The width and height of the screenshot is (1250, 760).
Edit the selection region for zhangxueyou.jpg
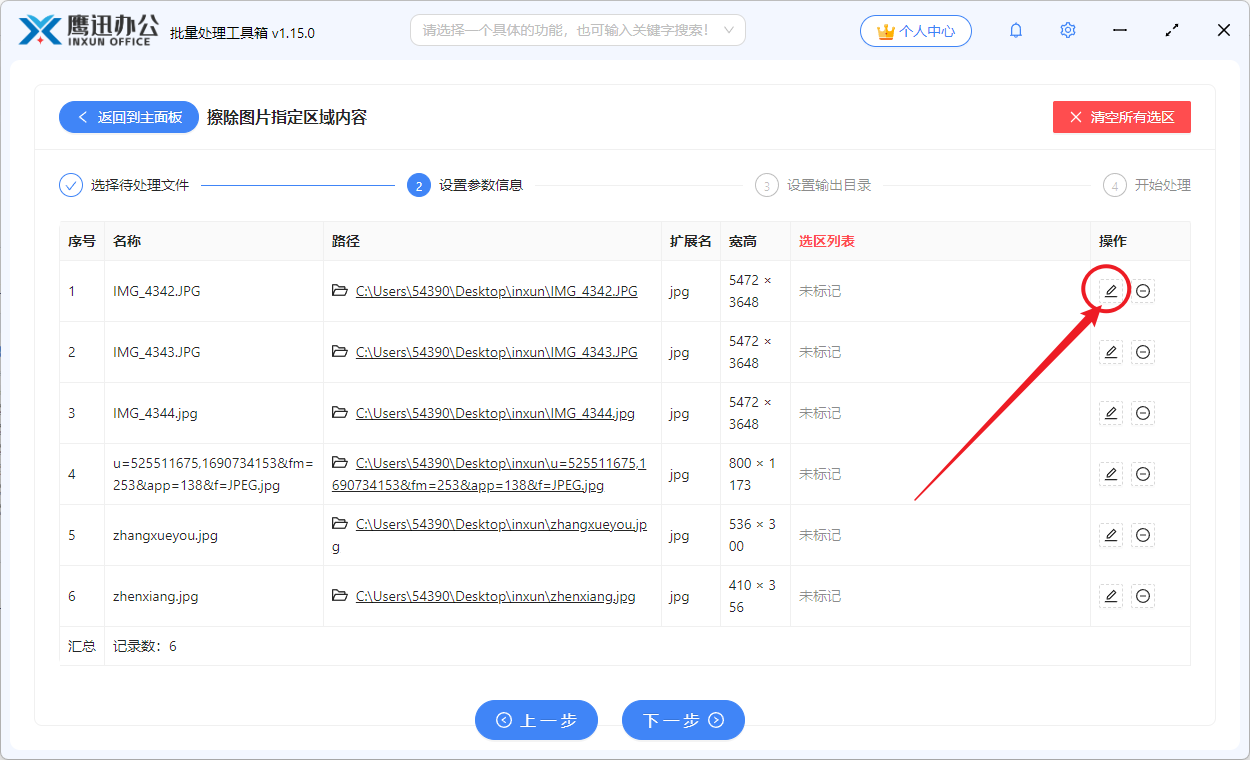1110,535
